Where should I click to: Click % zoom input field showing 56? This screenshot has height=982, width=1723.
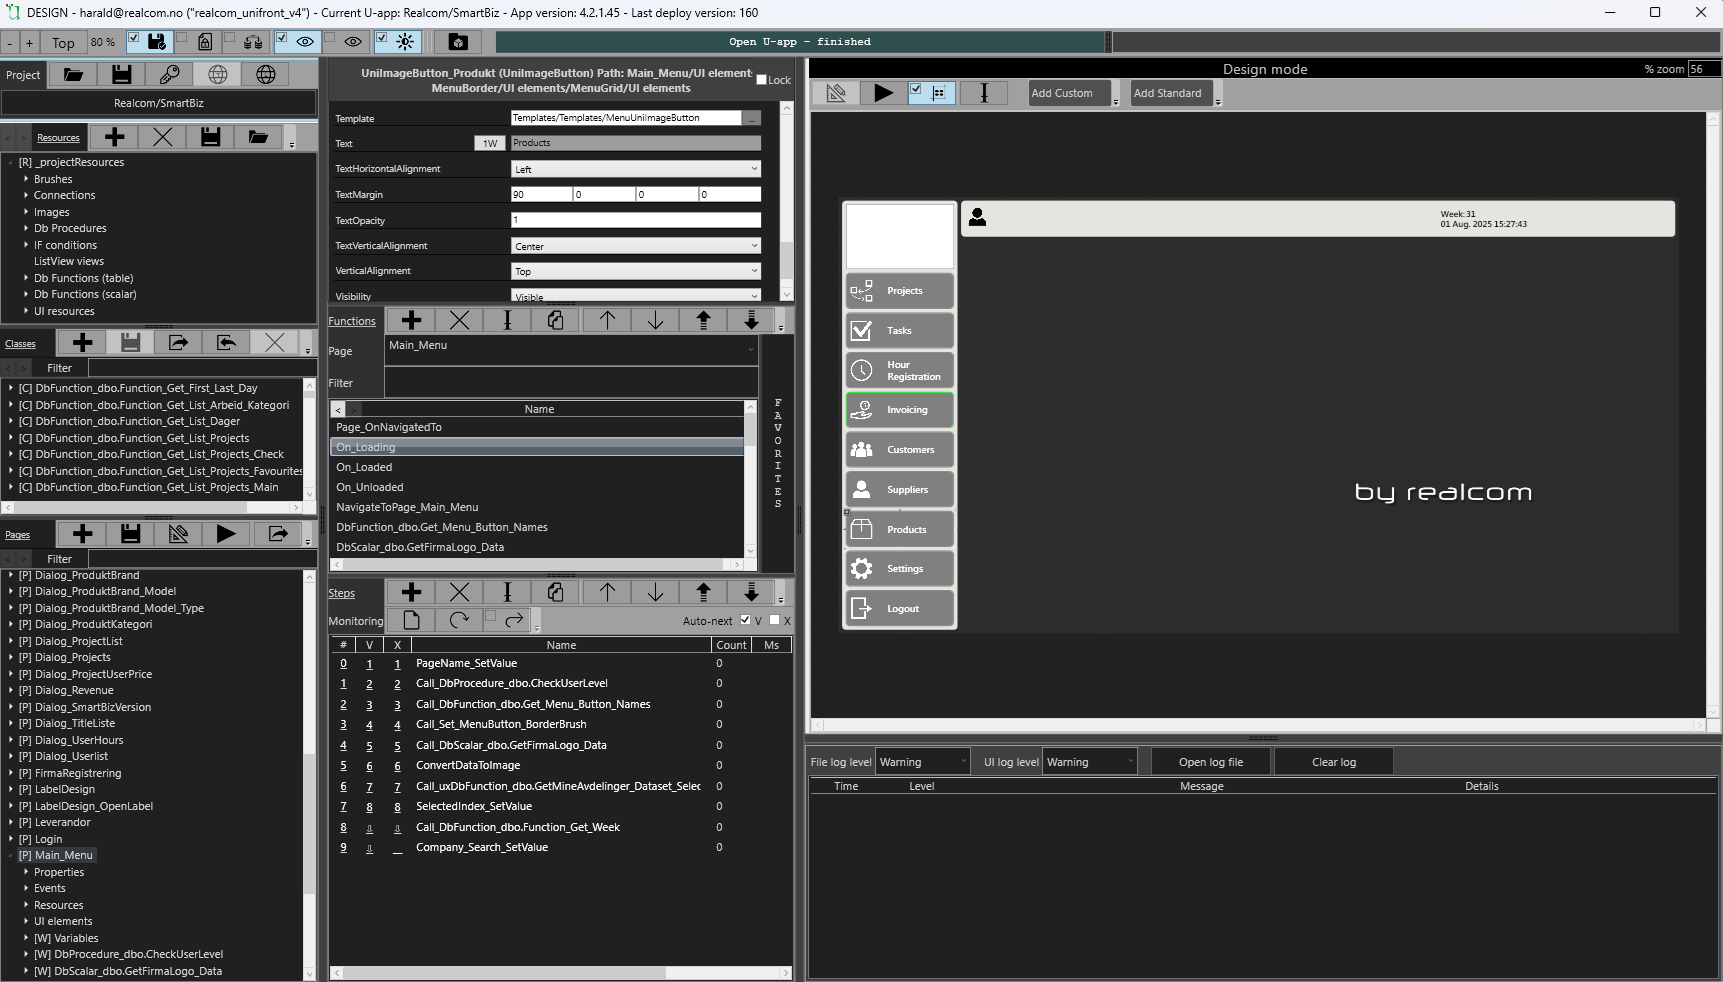(x=1703, y=69)
